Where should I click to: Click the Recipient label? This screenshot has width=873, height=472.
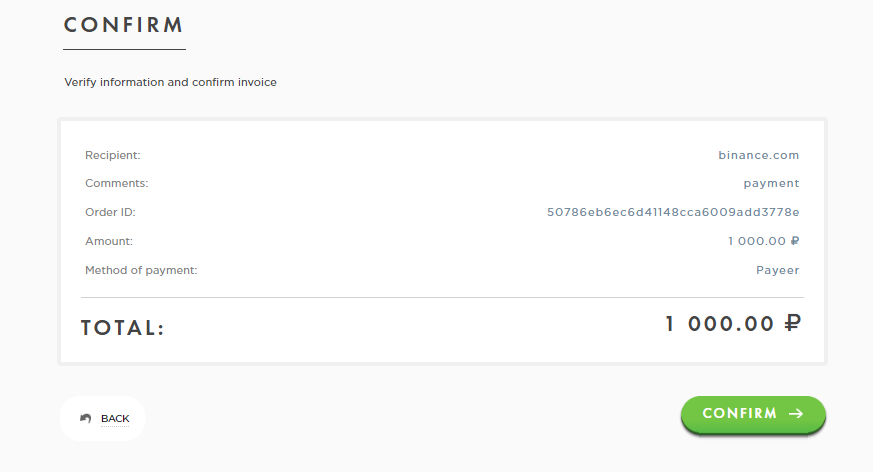point(113,155)
